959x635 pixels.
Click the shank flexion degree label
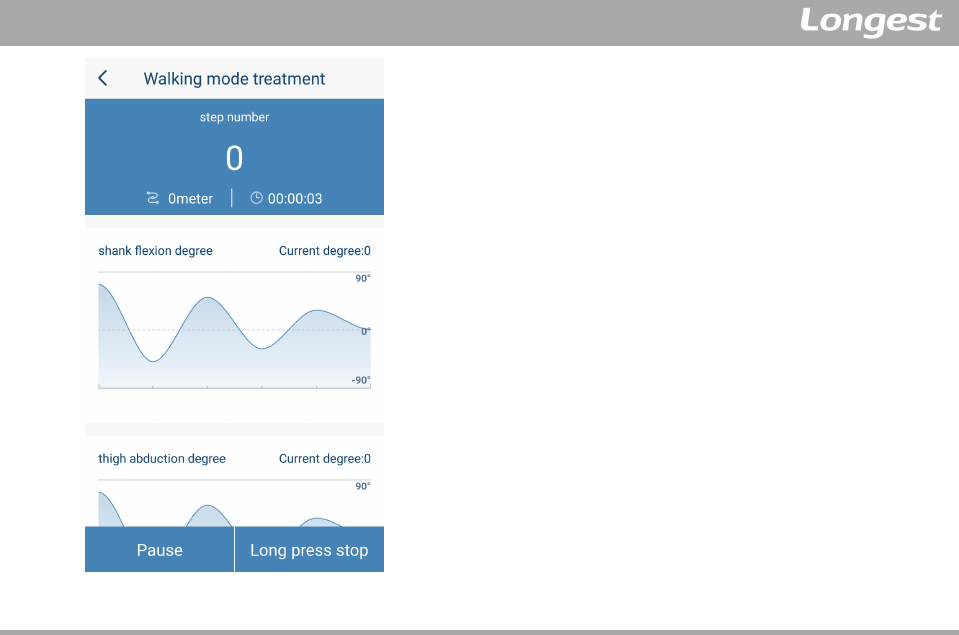(x=155, y=251)
